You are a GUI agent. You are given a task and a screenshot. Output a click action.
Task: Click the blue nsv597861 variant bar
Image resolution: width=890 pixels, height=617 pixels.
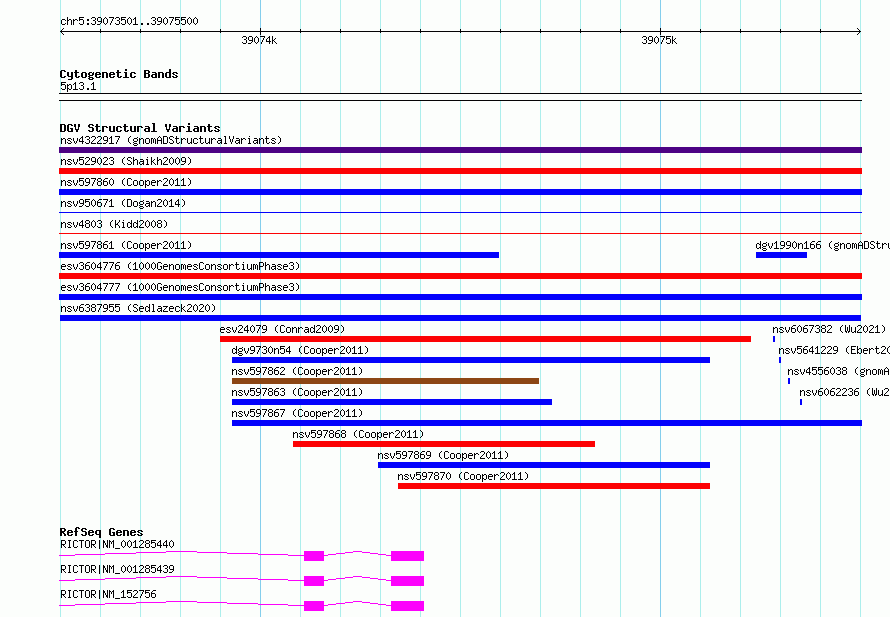279,255
